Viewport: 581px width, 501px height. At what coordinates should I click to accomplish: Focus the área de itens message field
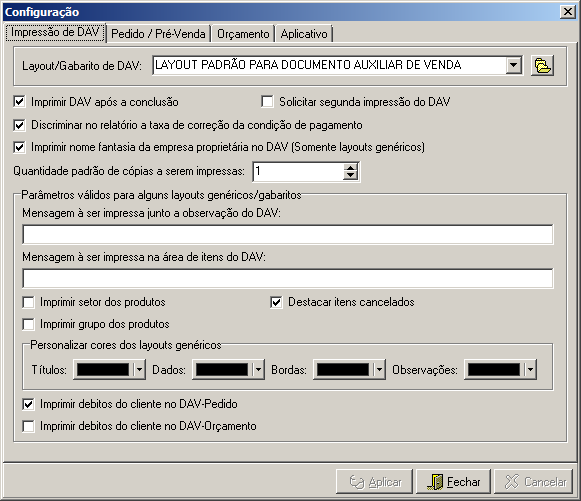[288, 278]
